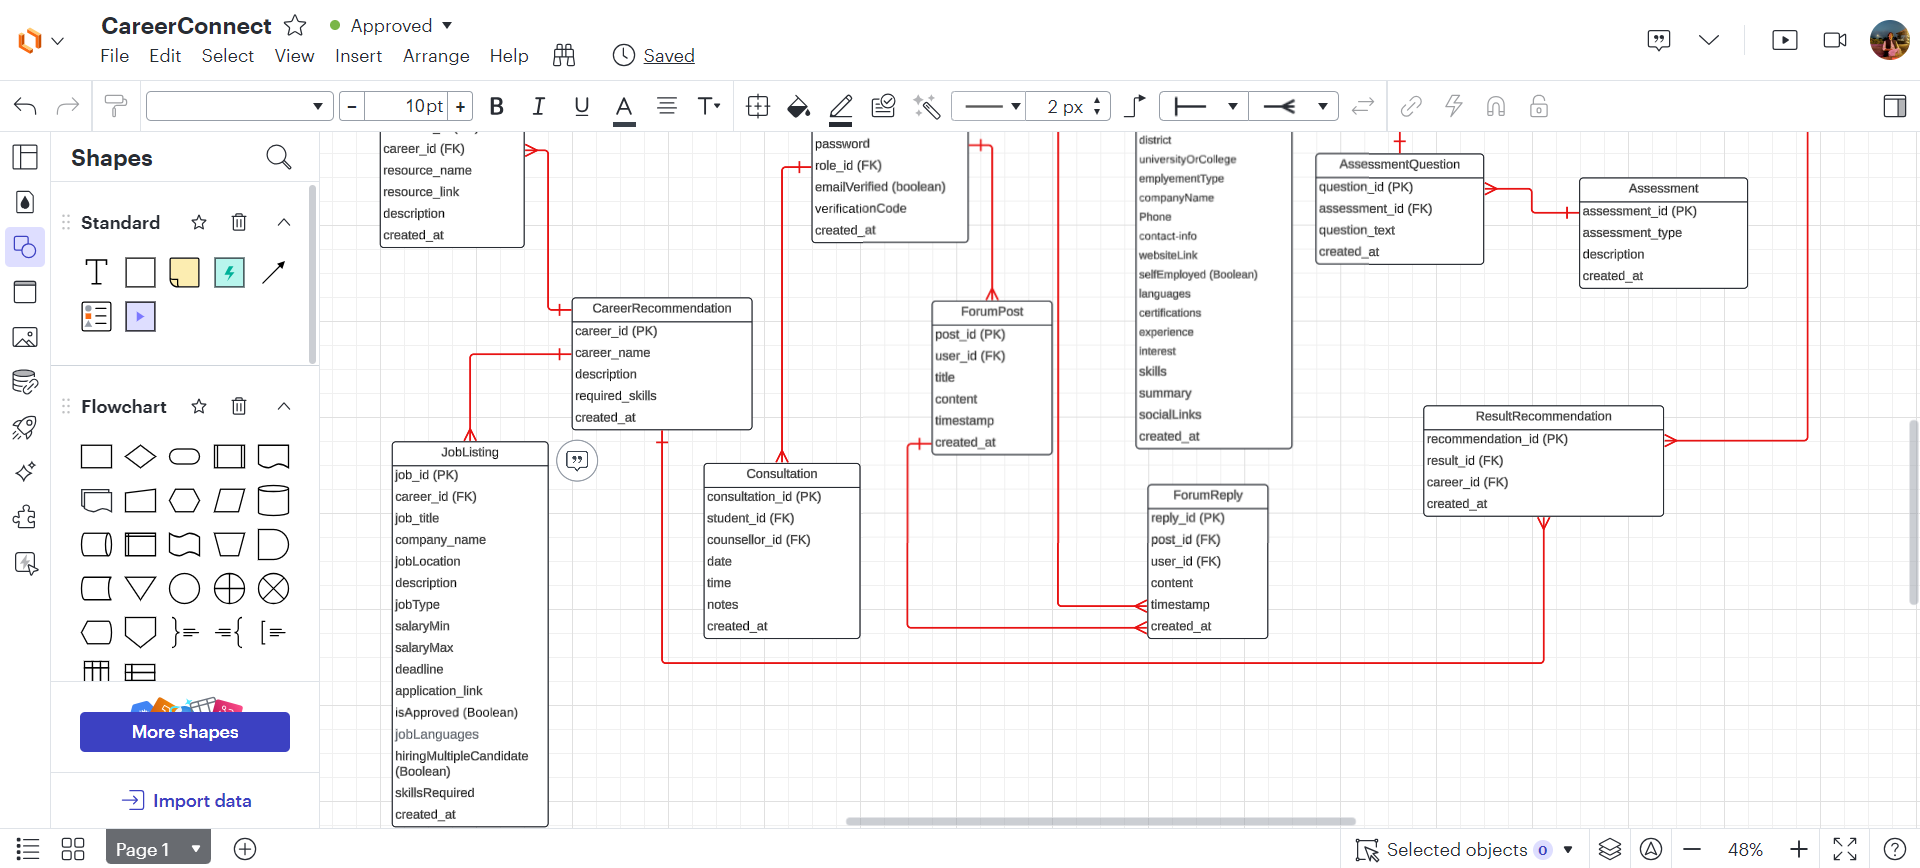Open the line style dropdown
The width and height of the screenshot is (1920, 868).
point(988,106)
